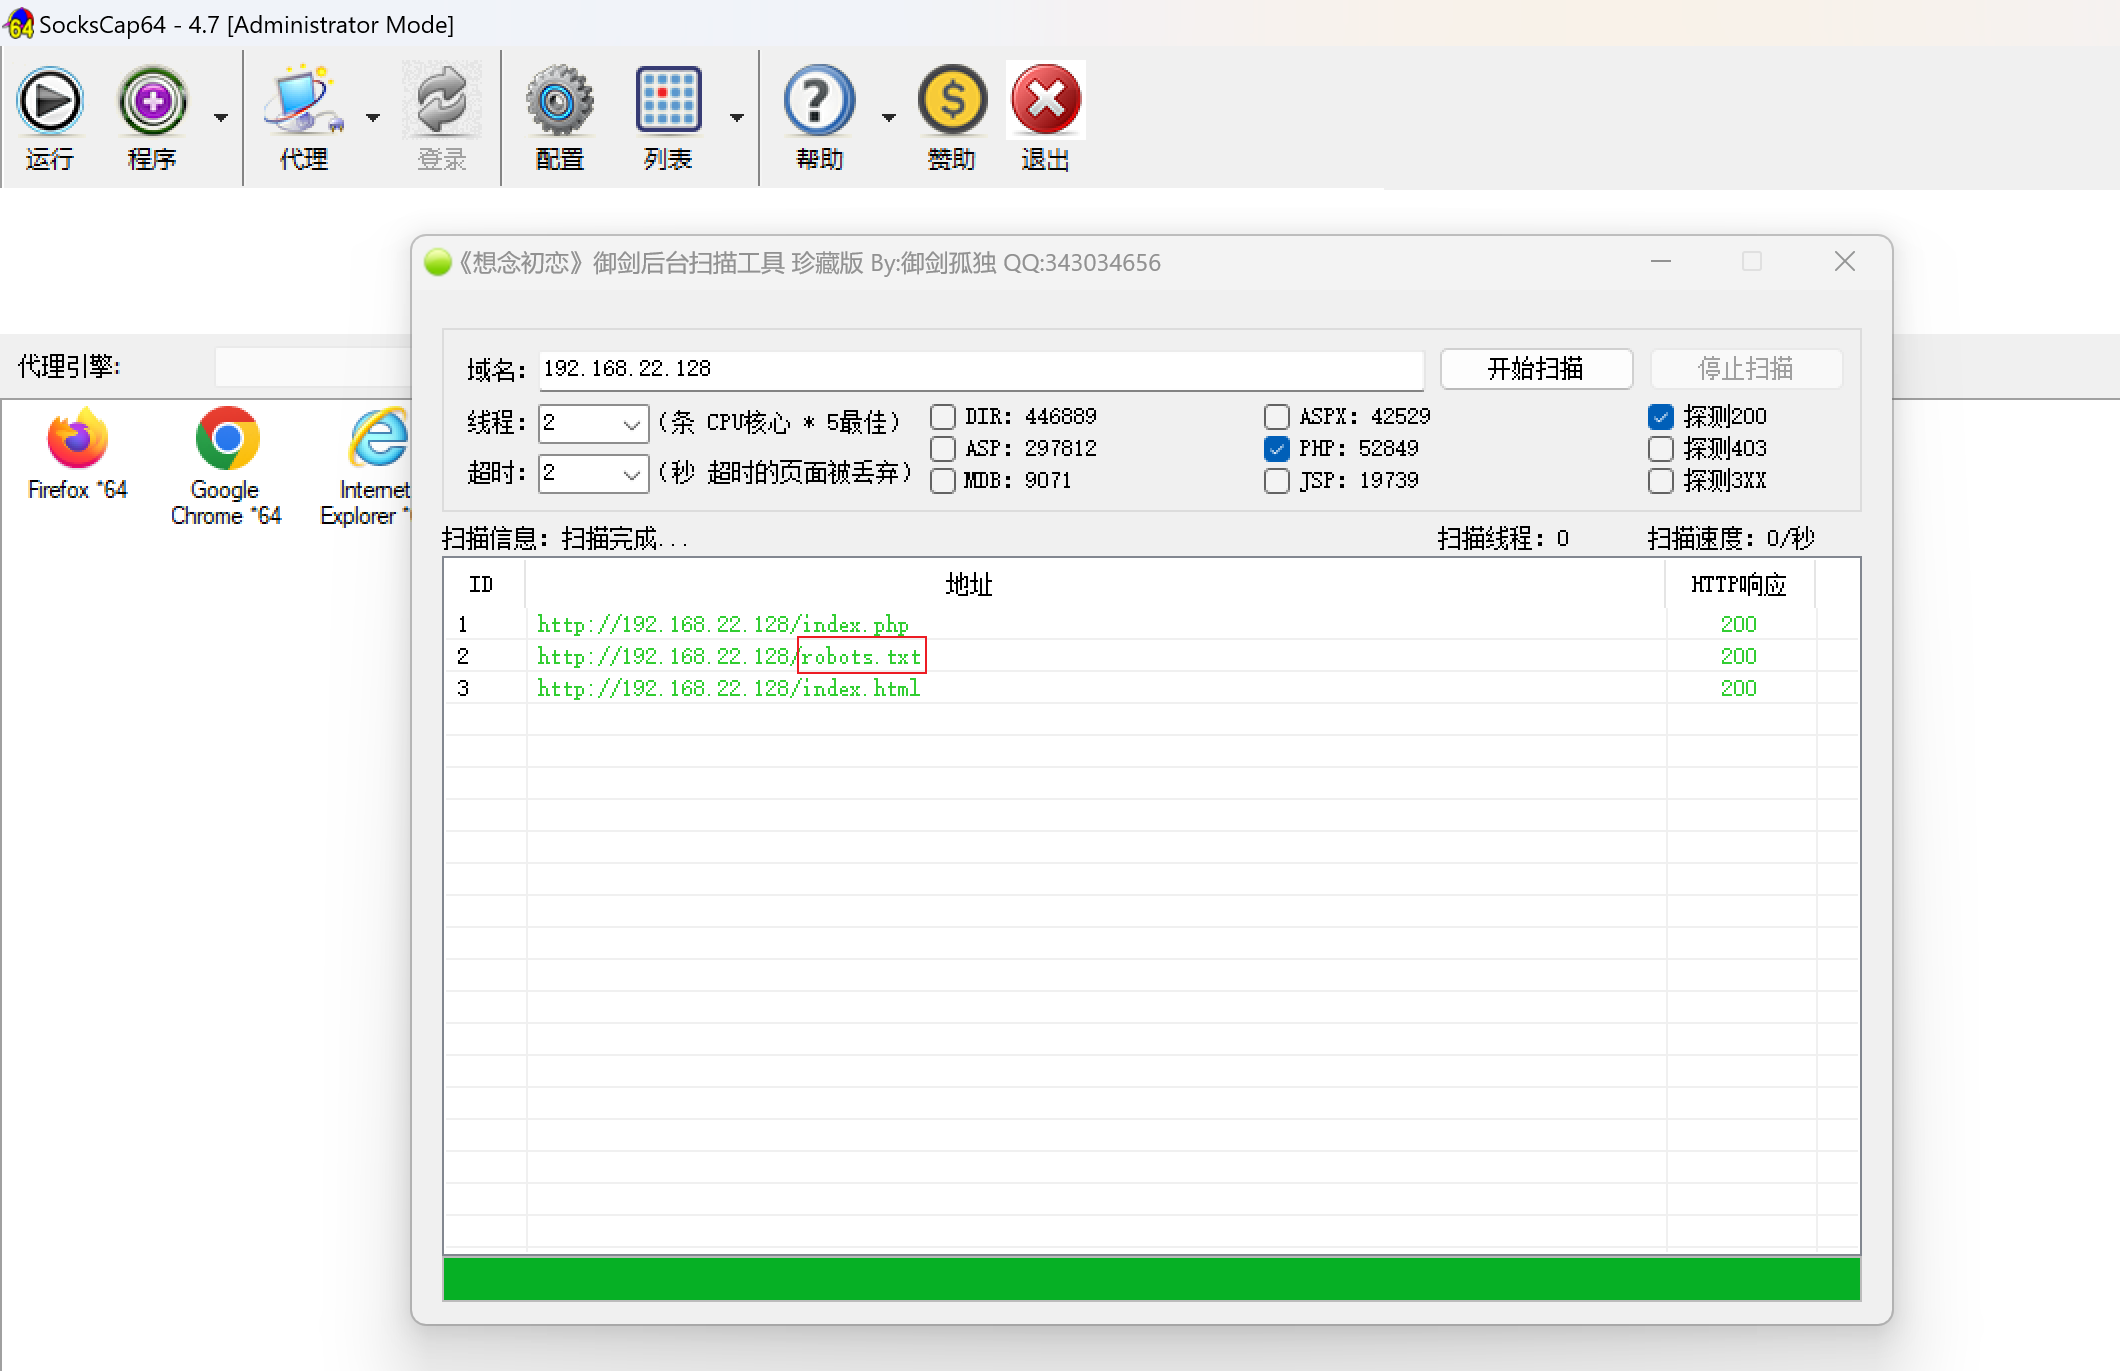The image size is (2120, 1371).
Task: Enable the DIR: 446889 dictionary checkbox
Action: 943,417
